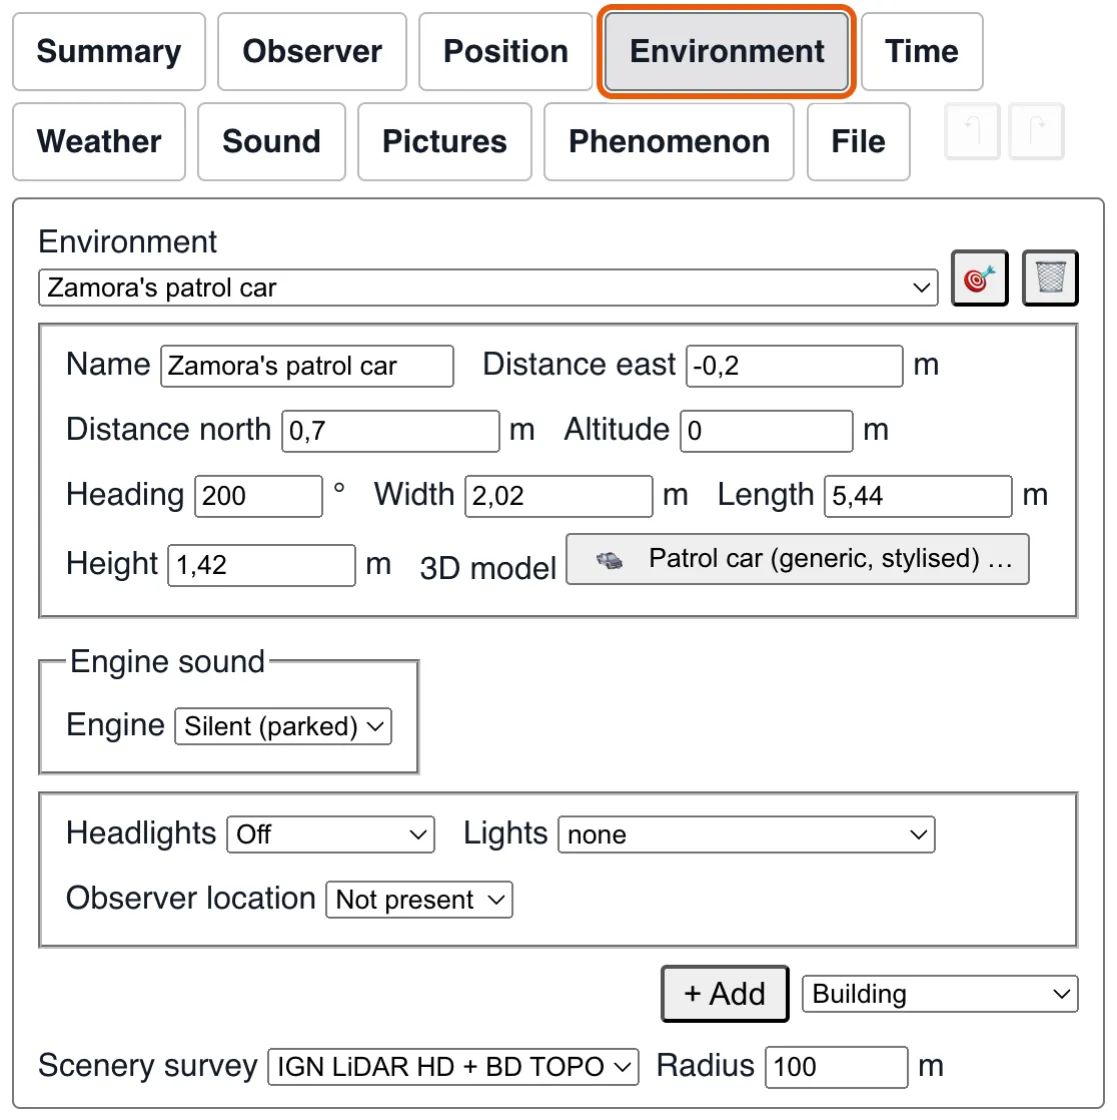Screen dimensions: 1117x1120
Task: Click the Width input field
Action: [x=558, y=496]
